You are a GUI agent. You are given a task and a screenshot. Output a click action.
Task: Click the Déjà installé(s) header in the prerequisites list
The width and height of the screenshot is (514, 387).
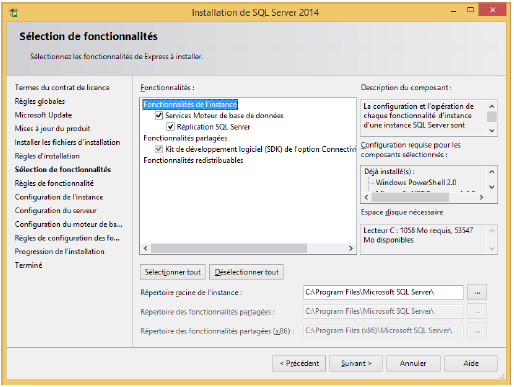pyautogui.click(x=389, y=172)
